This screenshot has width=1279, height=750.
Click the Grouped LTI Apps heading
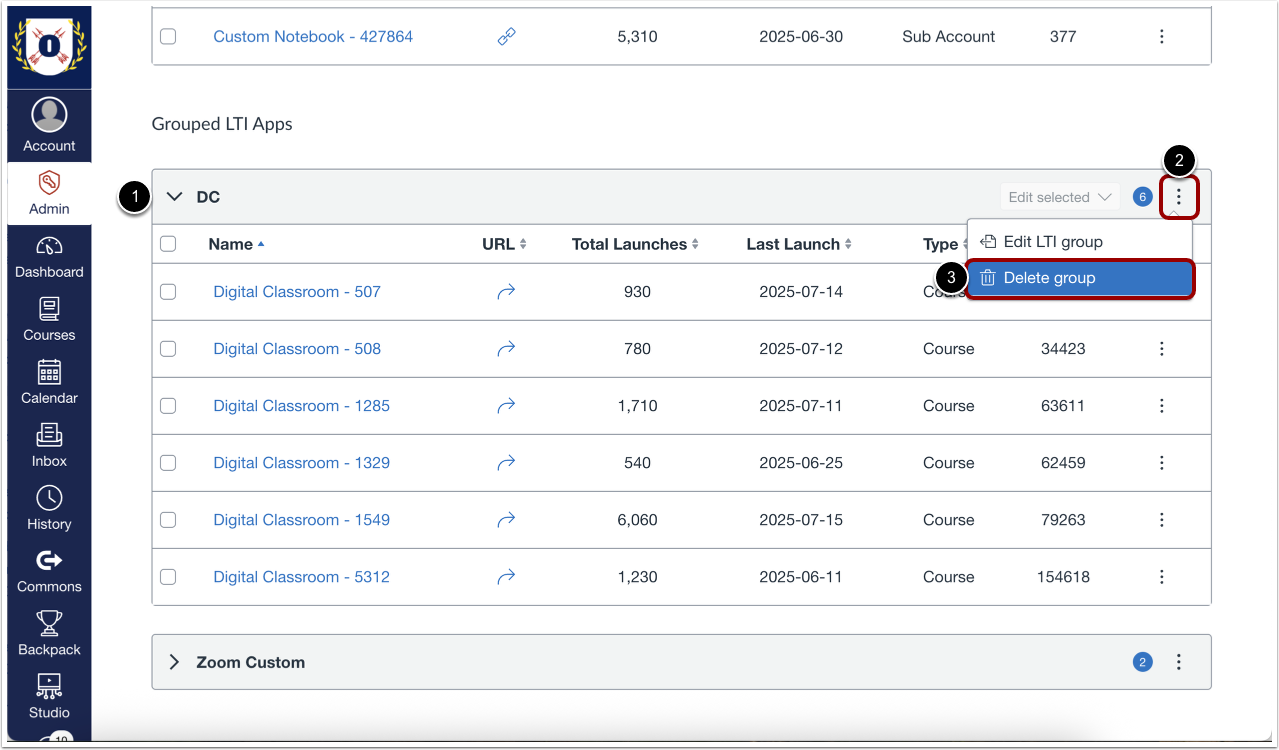[222, 124]
